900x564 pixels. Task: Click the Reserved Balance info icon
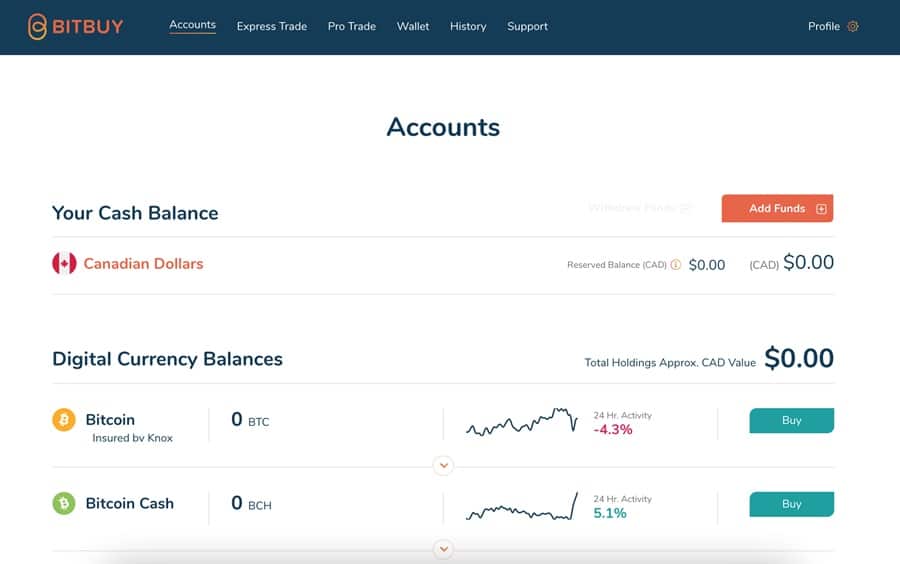(x=676, y=265)
